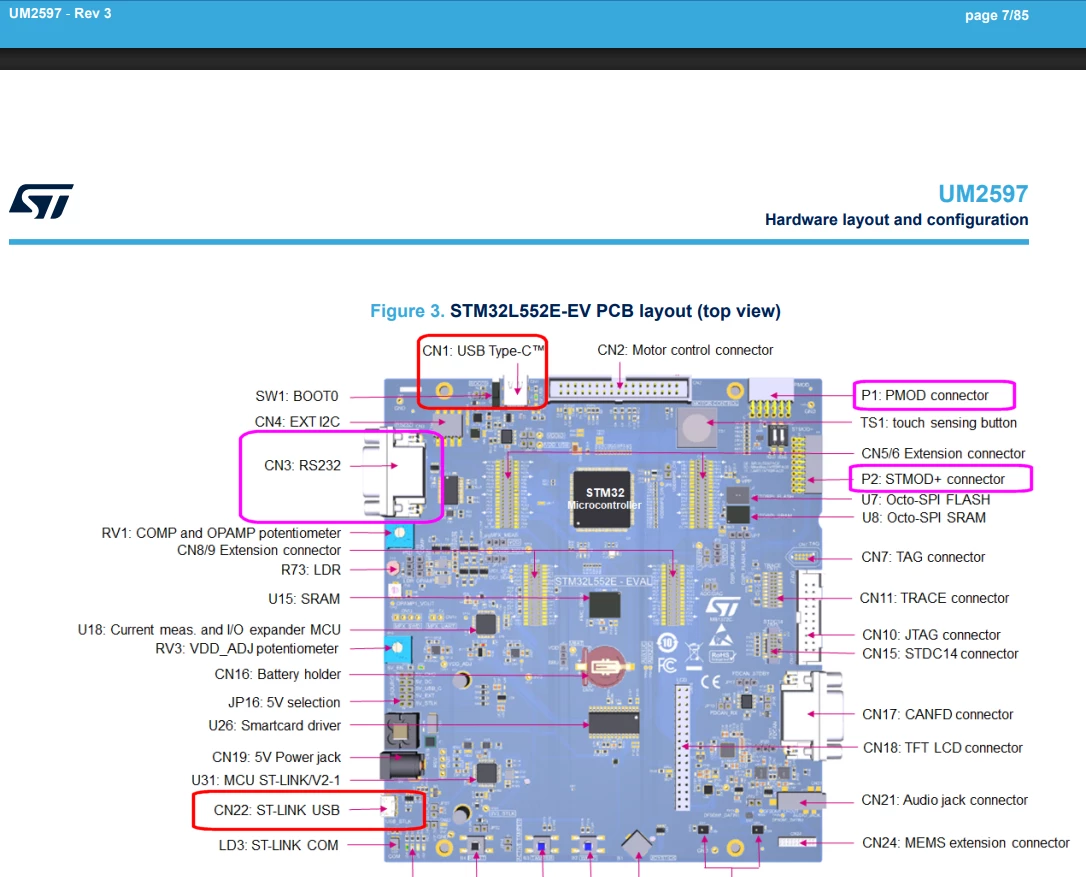Click 'U18: Current meas. and I/O expander MCU'
Screen dimensions: 1086x877
(209, 630)
